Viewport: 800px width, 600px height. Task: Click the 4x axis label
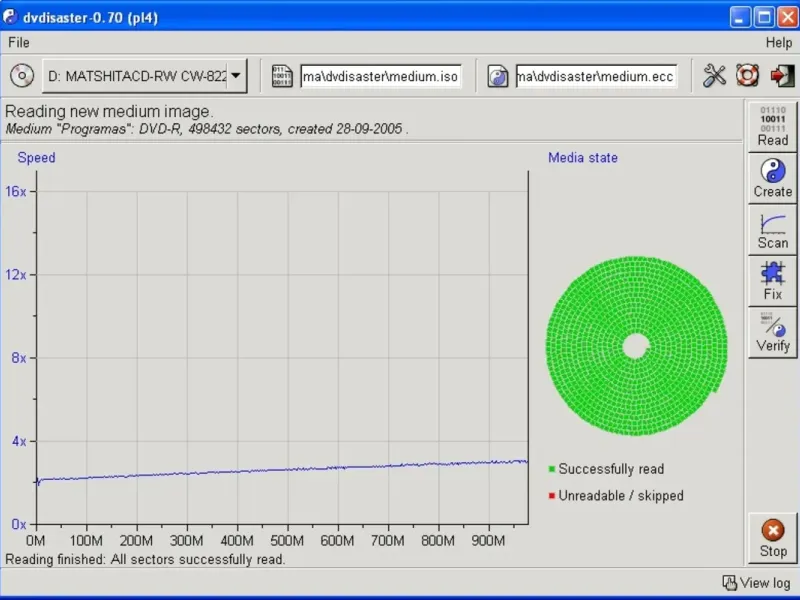[x=19, y=441]
